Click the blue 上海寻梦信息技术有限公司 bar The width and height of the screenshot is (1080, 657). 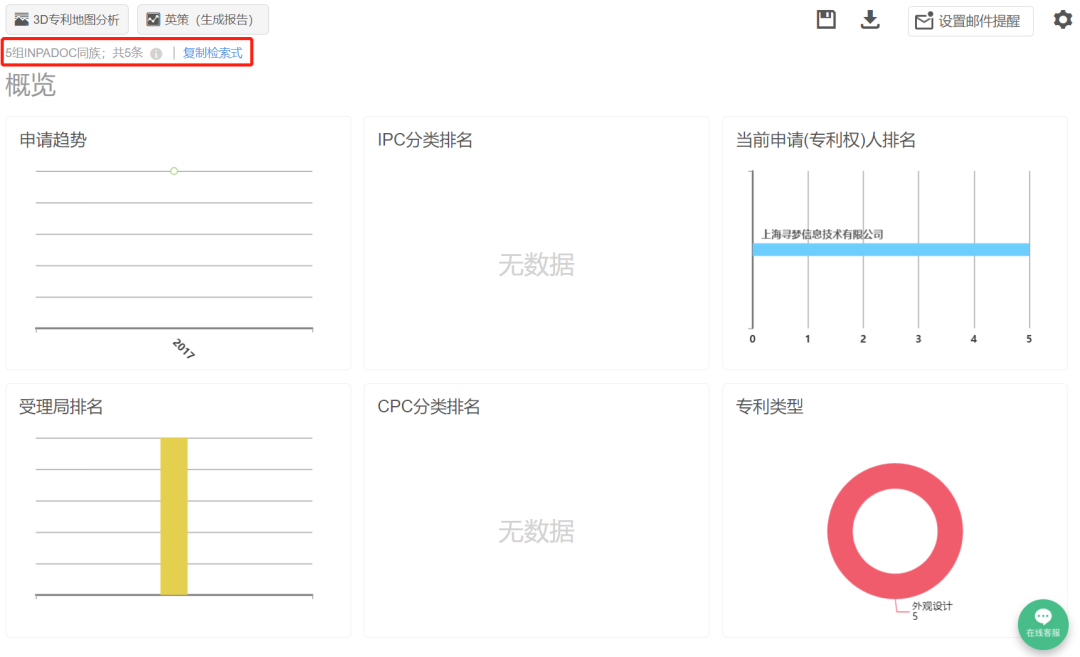(x=890, y=249)
